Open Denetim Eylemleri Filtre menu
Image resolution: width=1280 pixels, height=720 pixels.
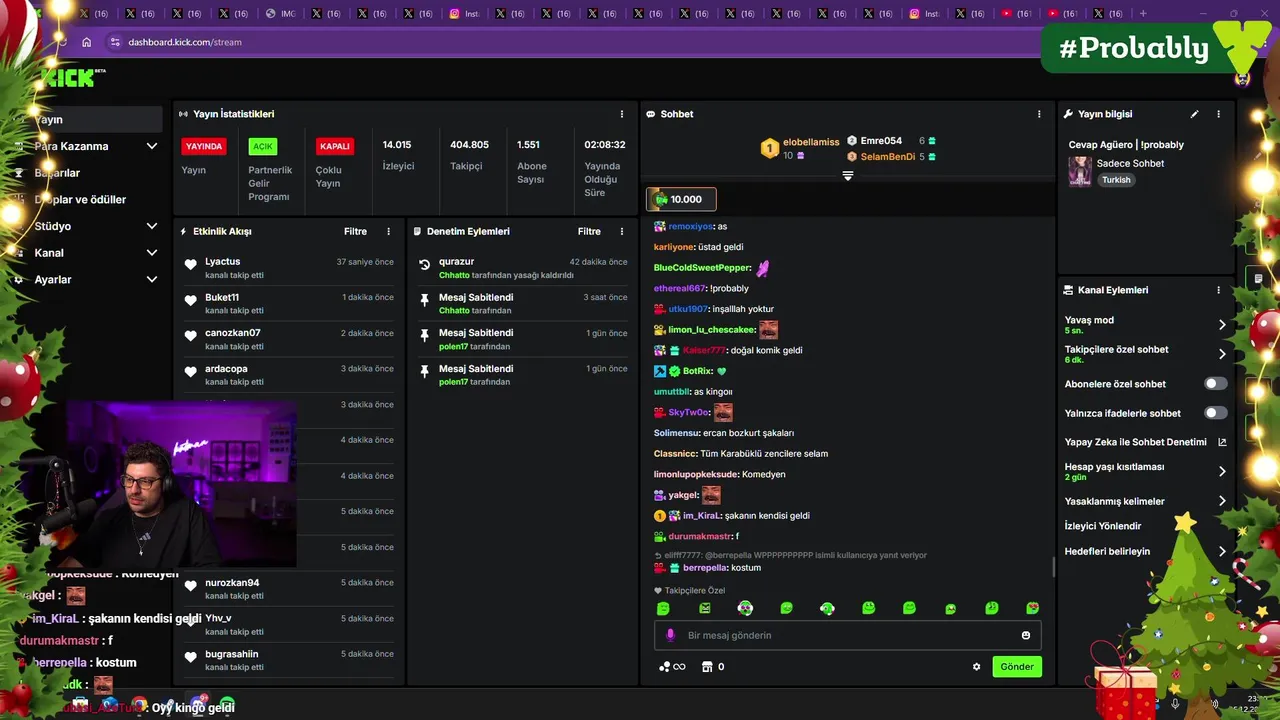589,231
